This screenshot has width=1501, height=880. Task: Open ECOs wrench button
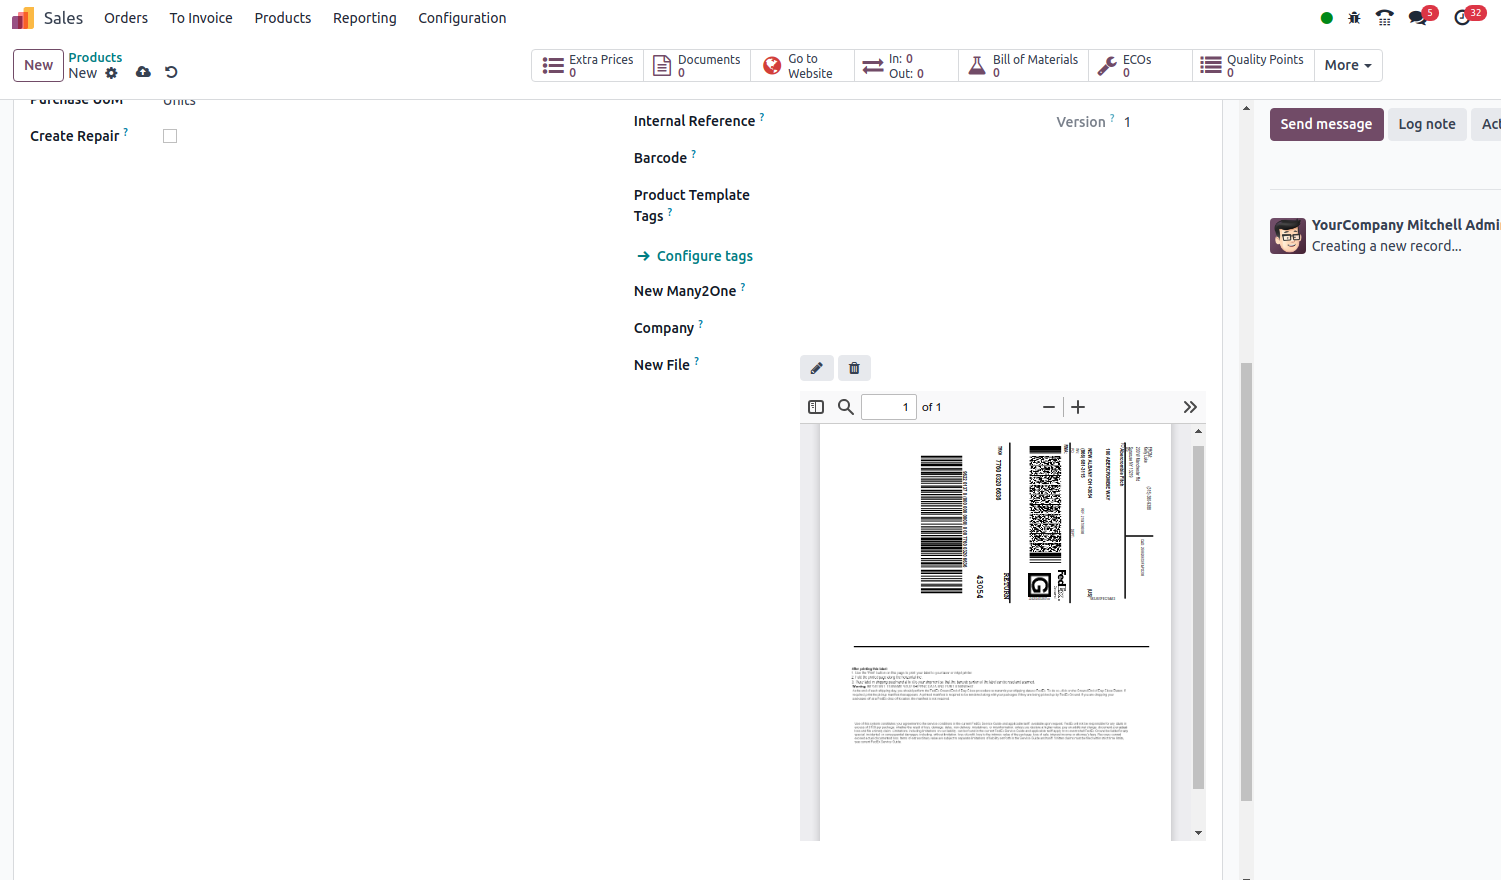[x=1140, y=66]
